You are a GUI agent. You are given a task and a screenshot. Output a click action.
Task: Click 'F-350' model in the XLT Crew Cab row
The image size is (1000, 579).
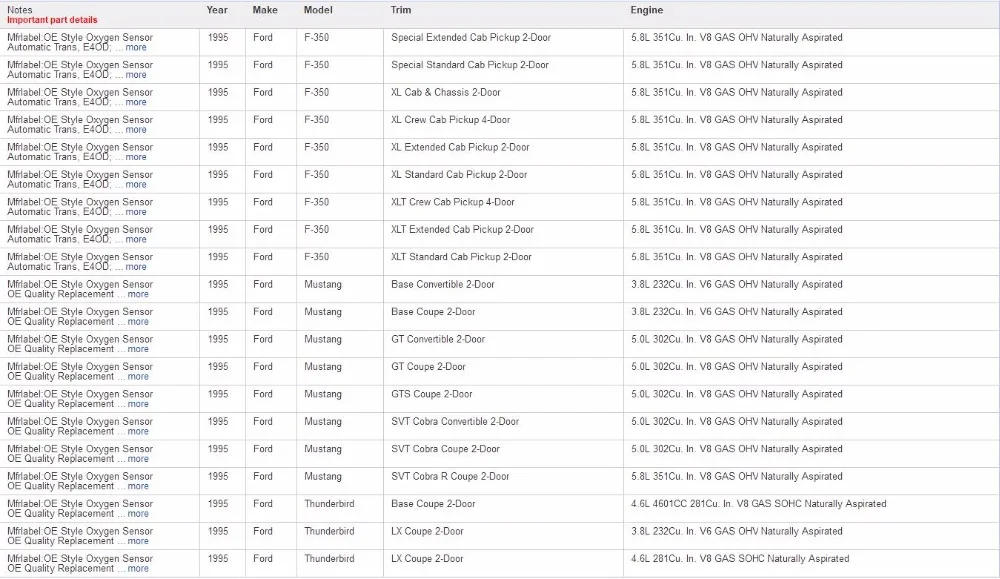(316, 202)
